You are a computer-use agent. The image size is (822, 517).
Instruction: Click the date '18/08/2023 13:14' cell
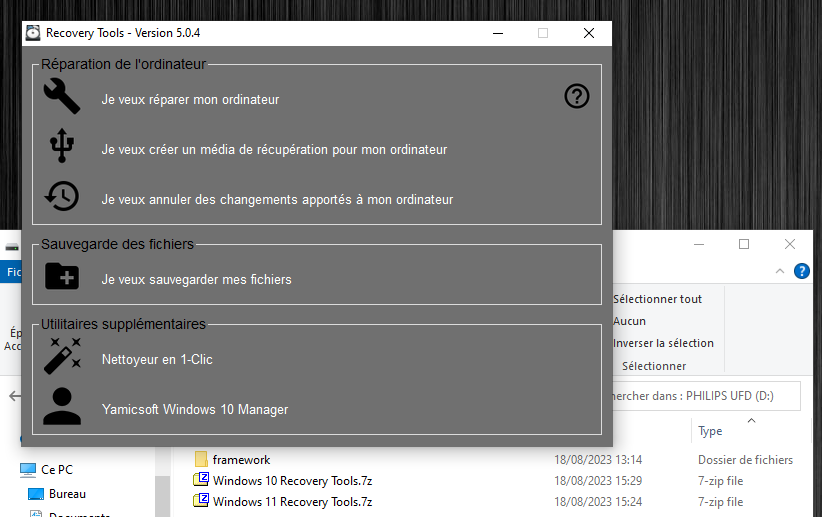[x=598, y=460]
